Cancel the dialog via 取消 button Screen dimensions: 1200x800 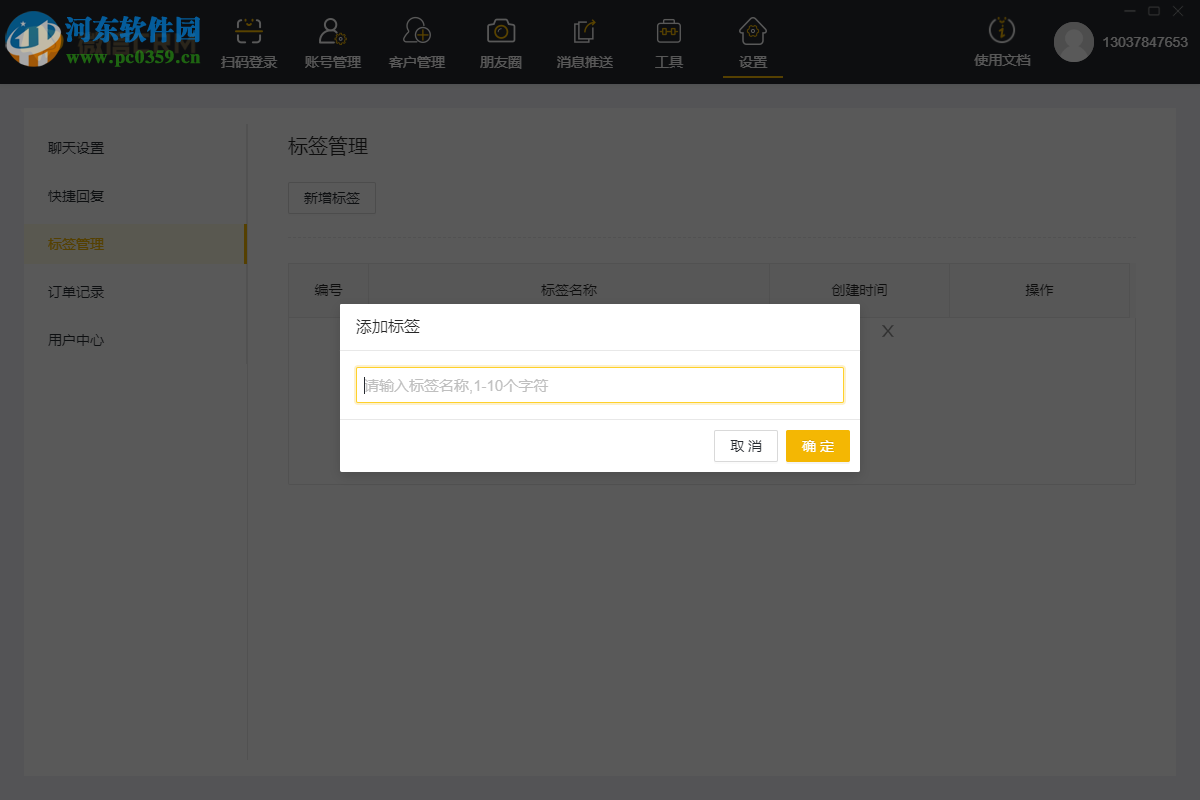coord(745,446)
